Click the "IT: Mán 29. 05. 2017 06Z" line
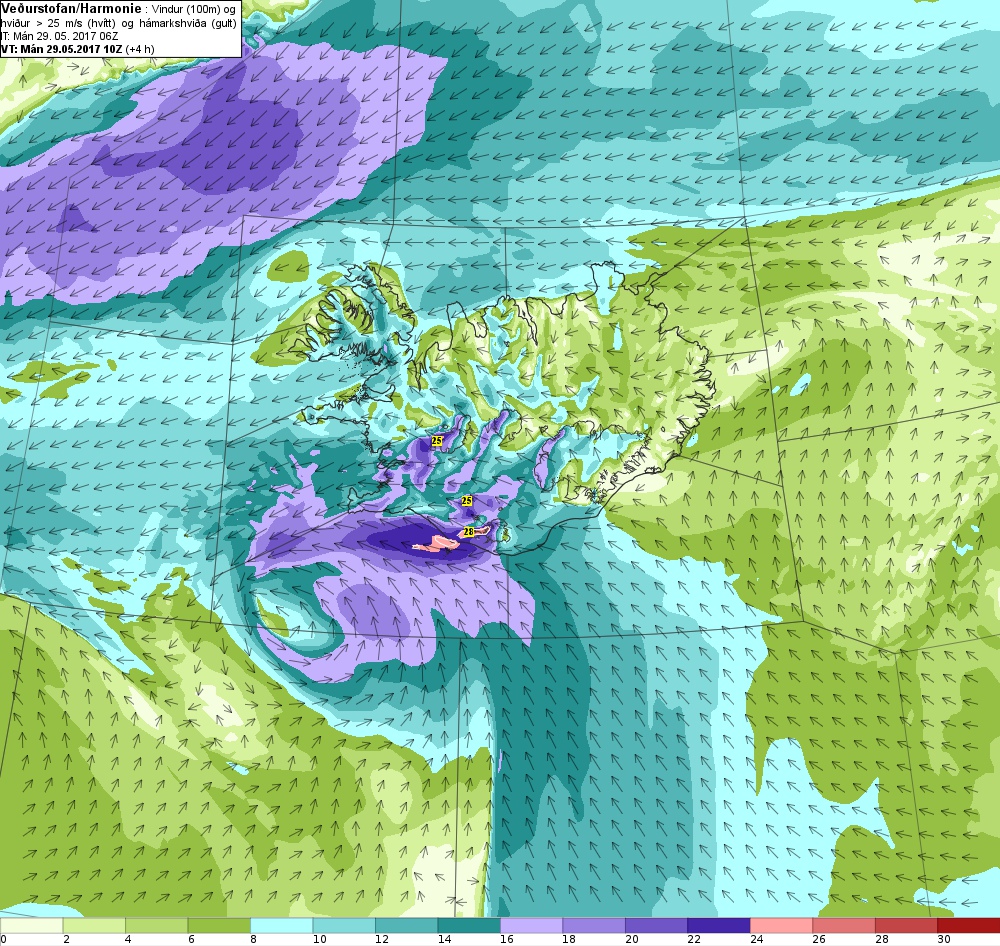1000x946 pixels. [60, 36]
